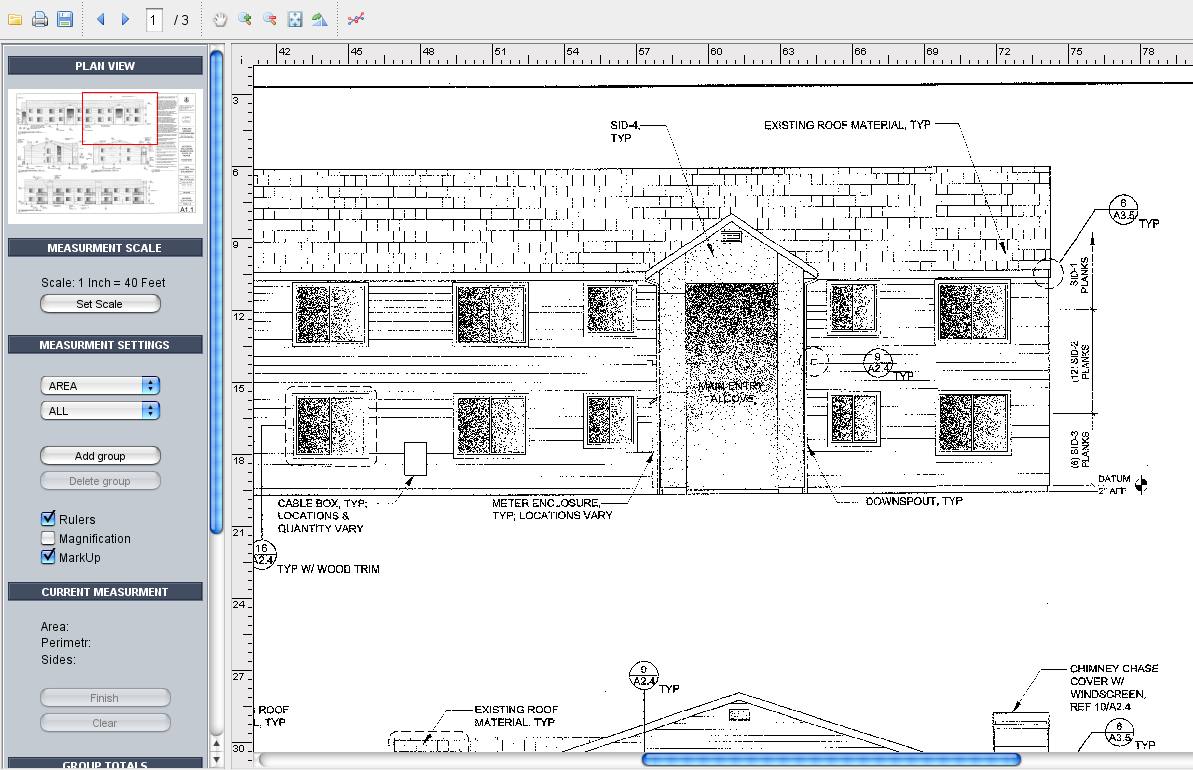Screen dimensions: 1193x770
Task: Go to the next page
Action: click(x=123, y=18)
